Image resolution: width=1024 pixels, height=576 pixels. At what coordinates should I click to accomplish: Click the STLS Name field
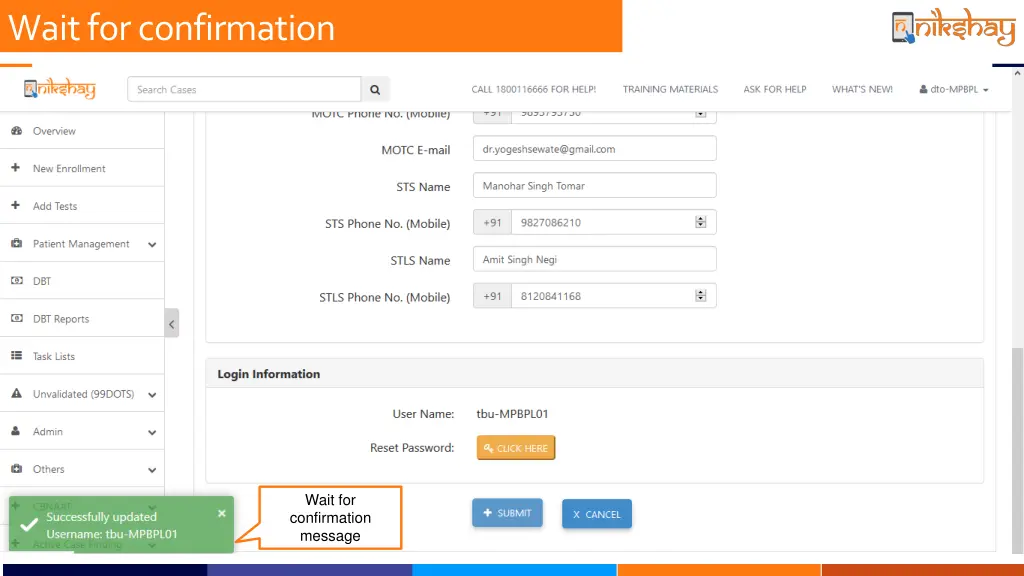(594, 259)
